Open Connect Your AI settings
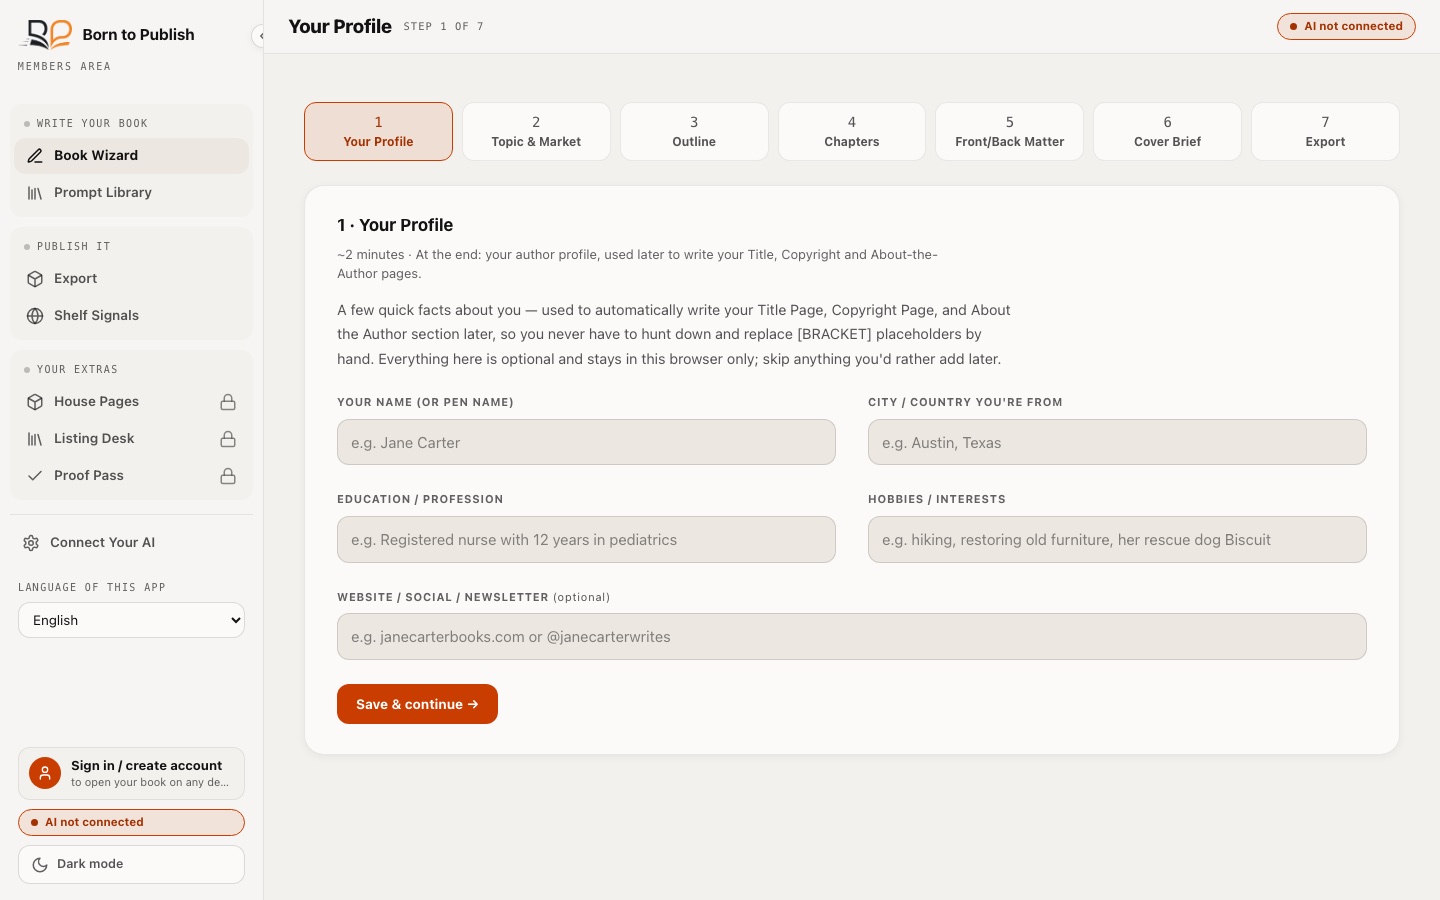This screenshot has height=900, width=1440. [x=131, y=543]
